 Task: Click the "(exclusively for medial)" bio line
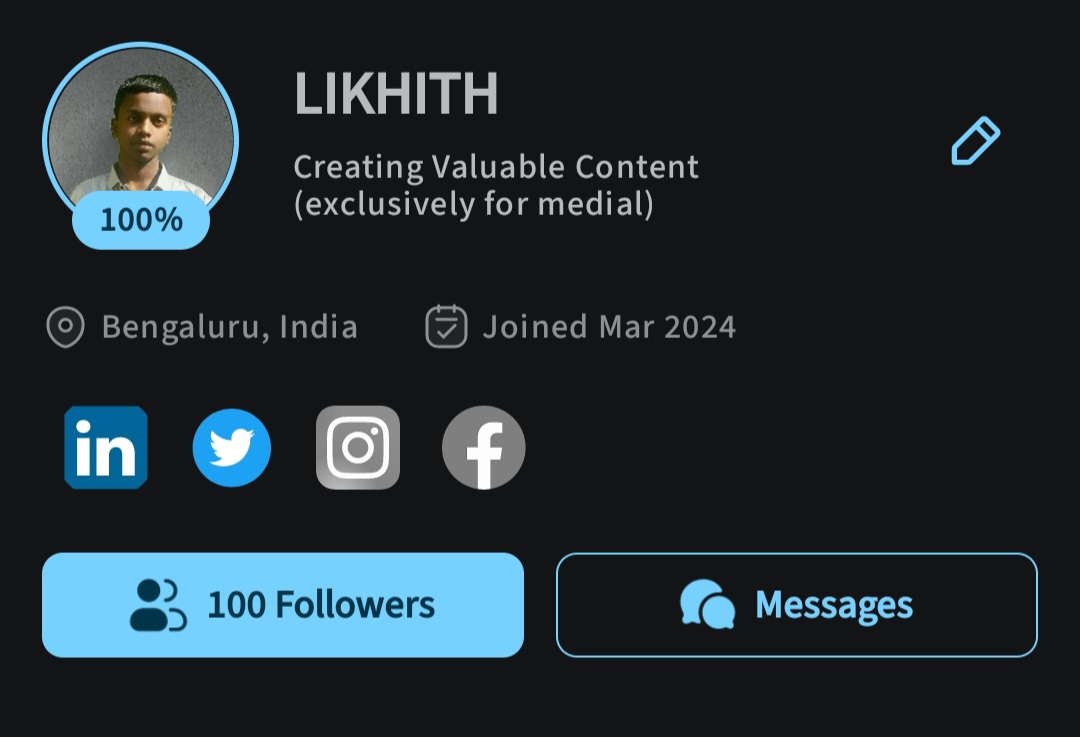[473, 205]
